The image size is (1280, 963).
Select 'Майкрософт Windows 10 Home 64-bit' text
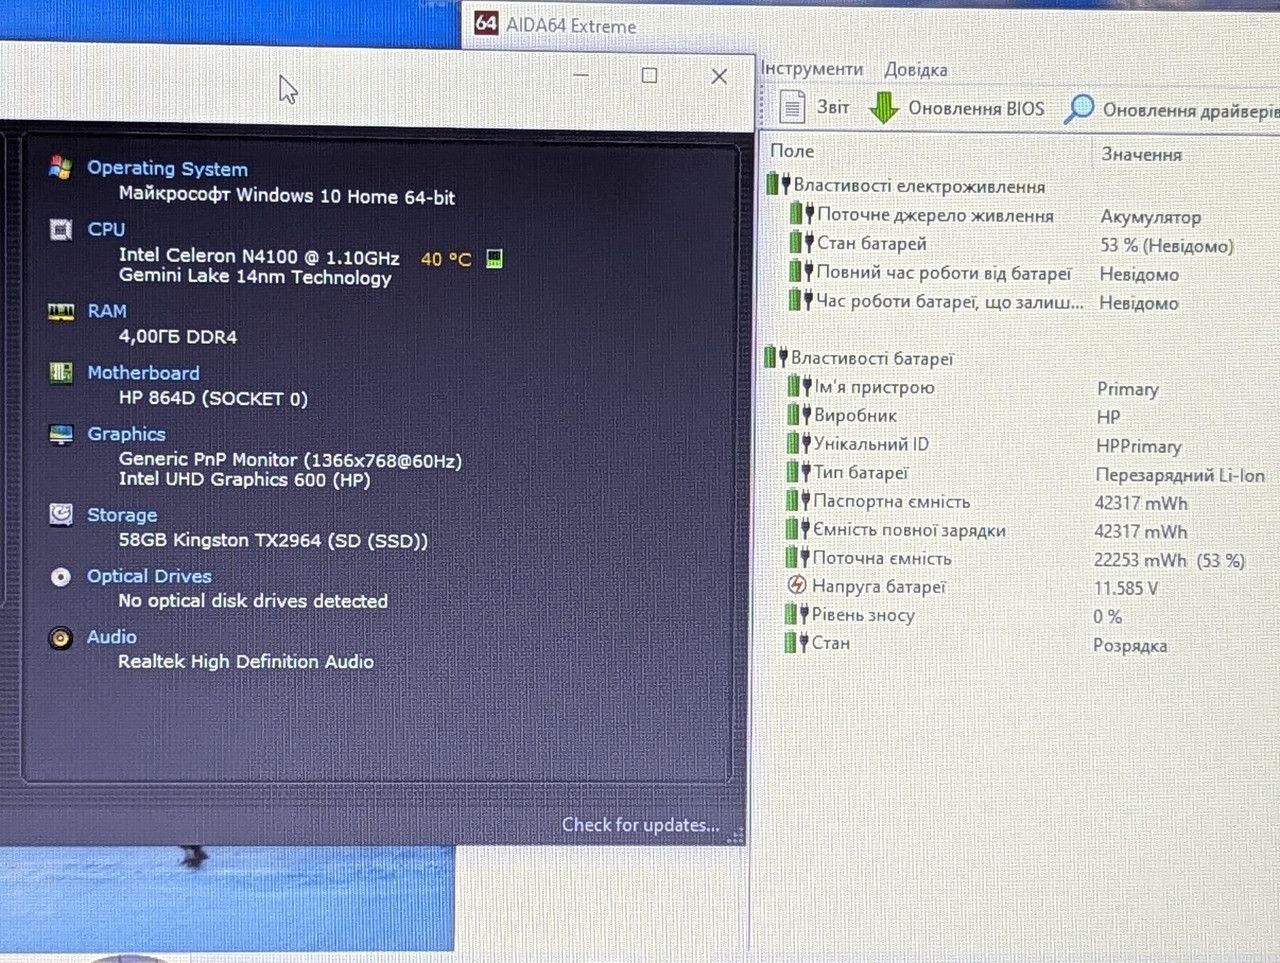pos(287,195)
